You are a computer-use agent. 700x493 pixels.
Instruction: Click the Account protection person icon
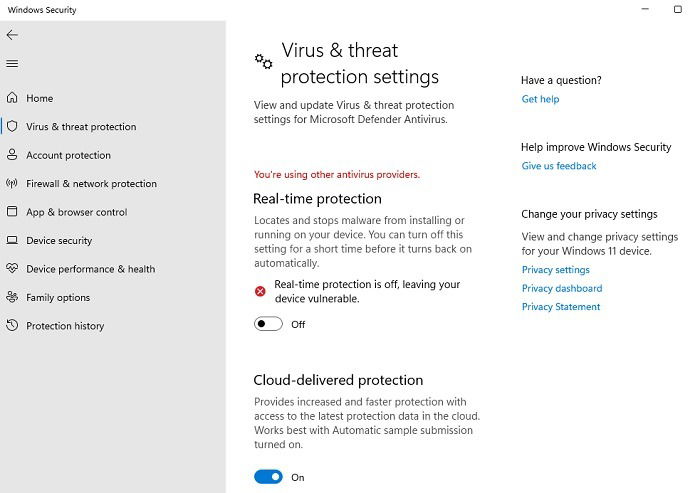pos(12,155)
